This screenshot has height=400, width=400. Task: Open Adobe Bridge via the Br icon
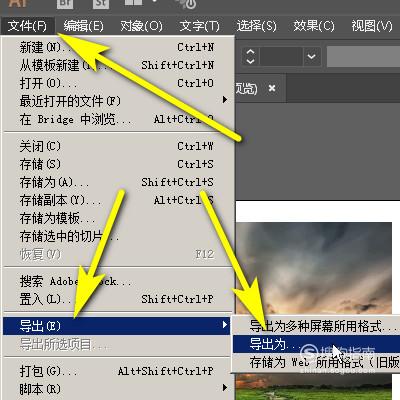[65, 3]
